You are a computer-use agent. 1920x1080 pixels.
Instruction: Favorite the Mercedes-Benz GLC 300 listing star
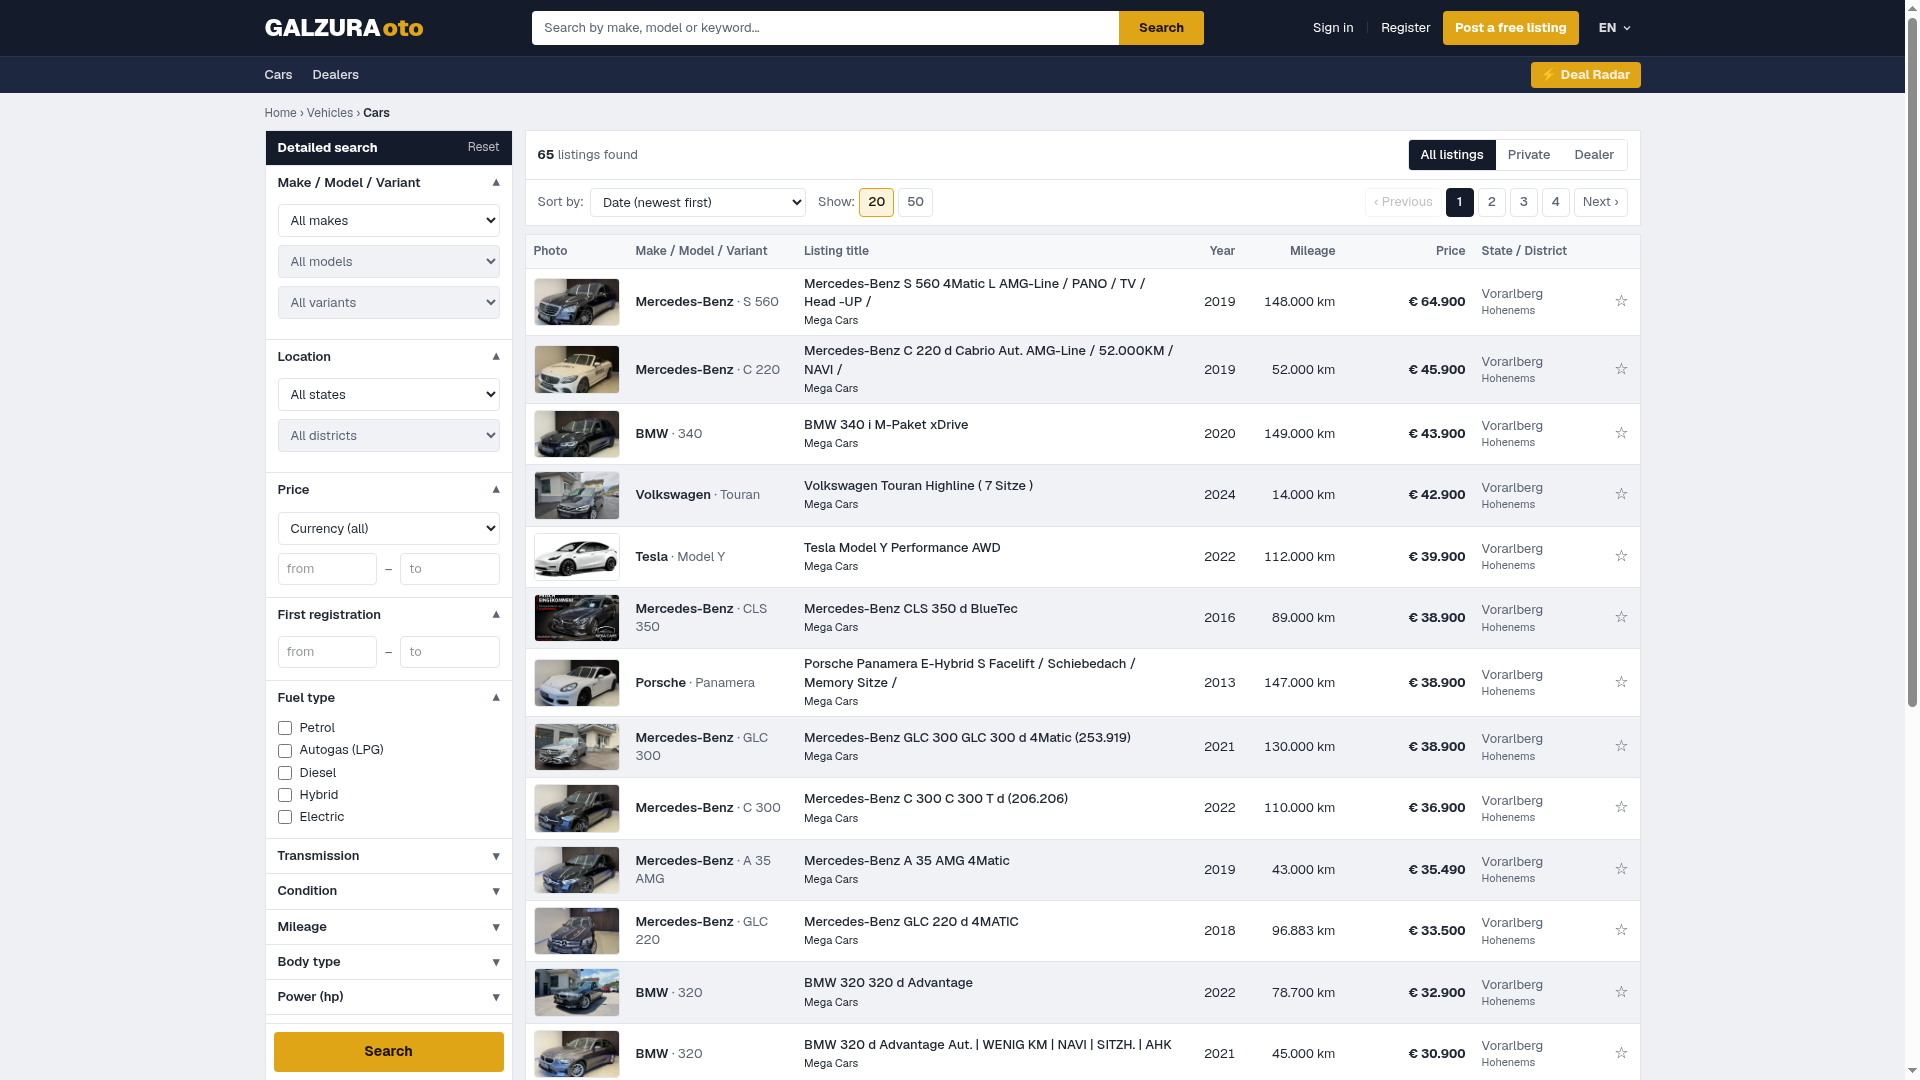[x=1621, y=746]
